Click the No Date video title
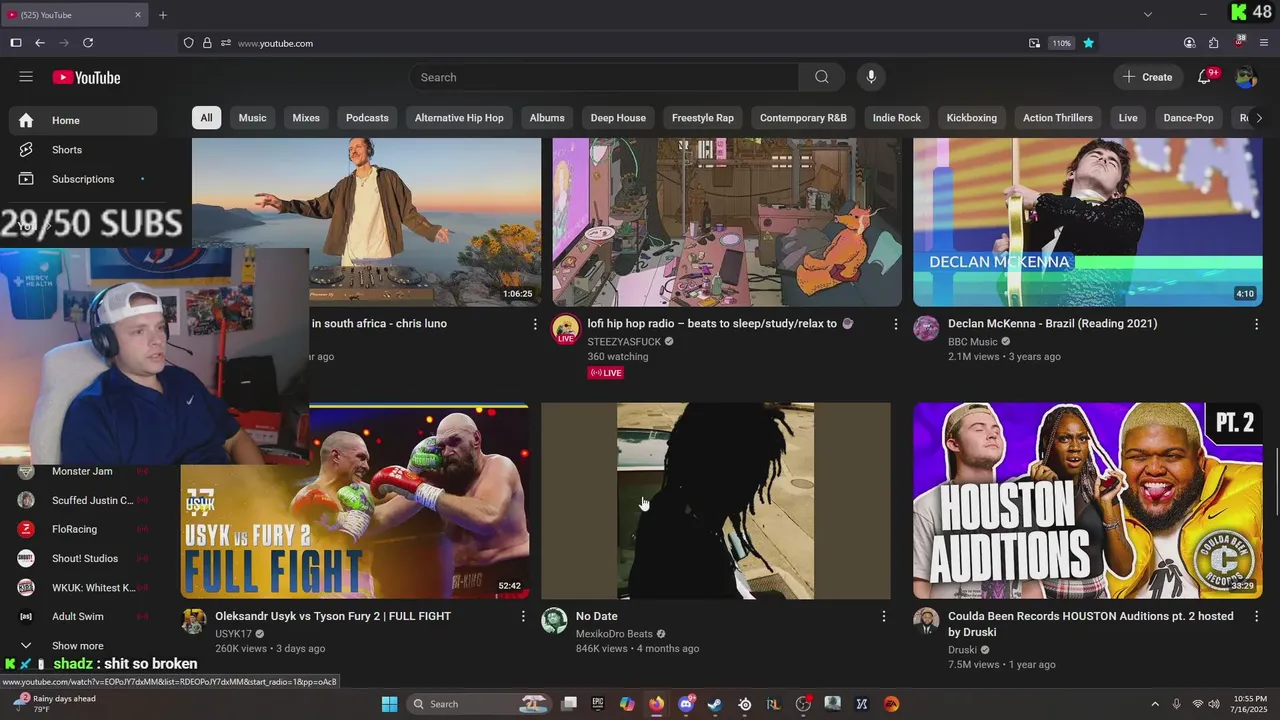 pyautogui.click(x=597, y=617)
